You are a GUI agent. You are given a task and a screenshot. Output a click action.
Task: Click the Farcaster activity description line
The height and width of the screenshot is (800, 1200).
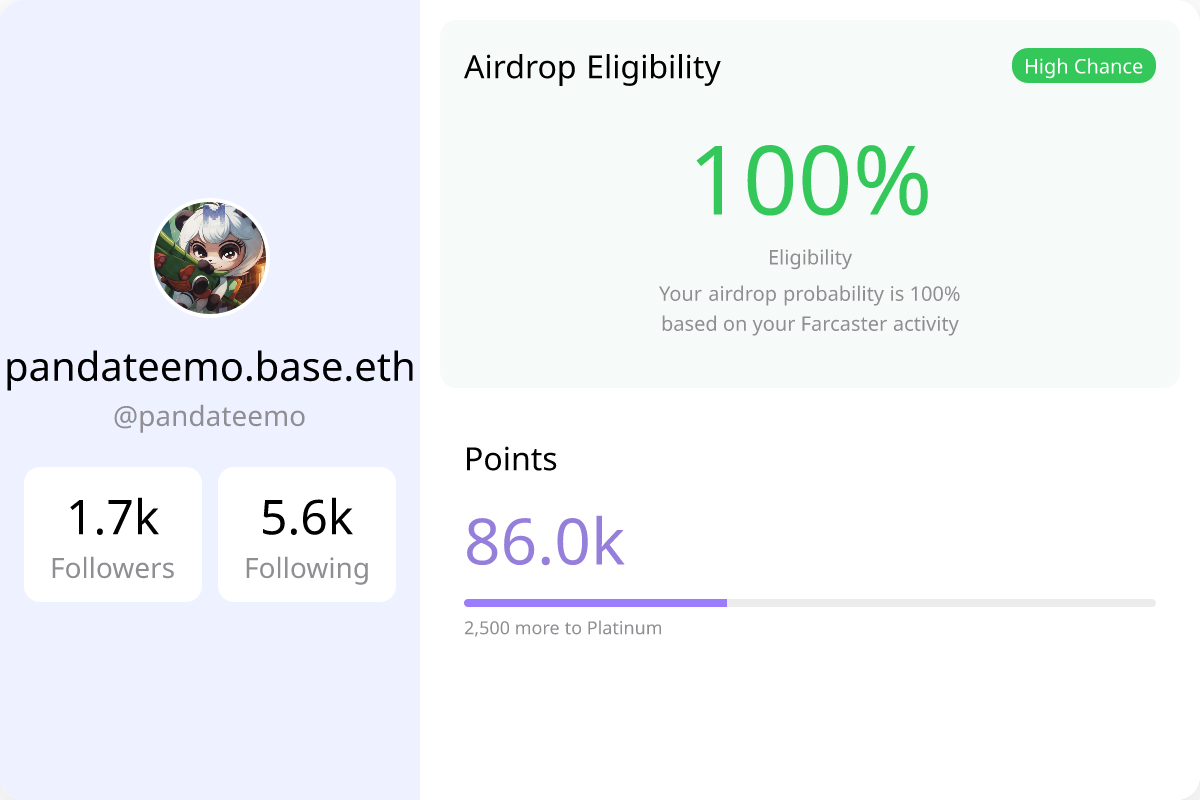point(810,324)
